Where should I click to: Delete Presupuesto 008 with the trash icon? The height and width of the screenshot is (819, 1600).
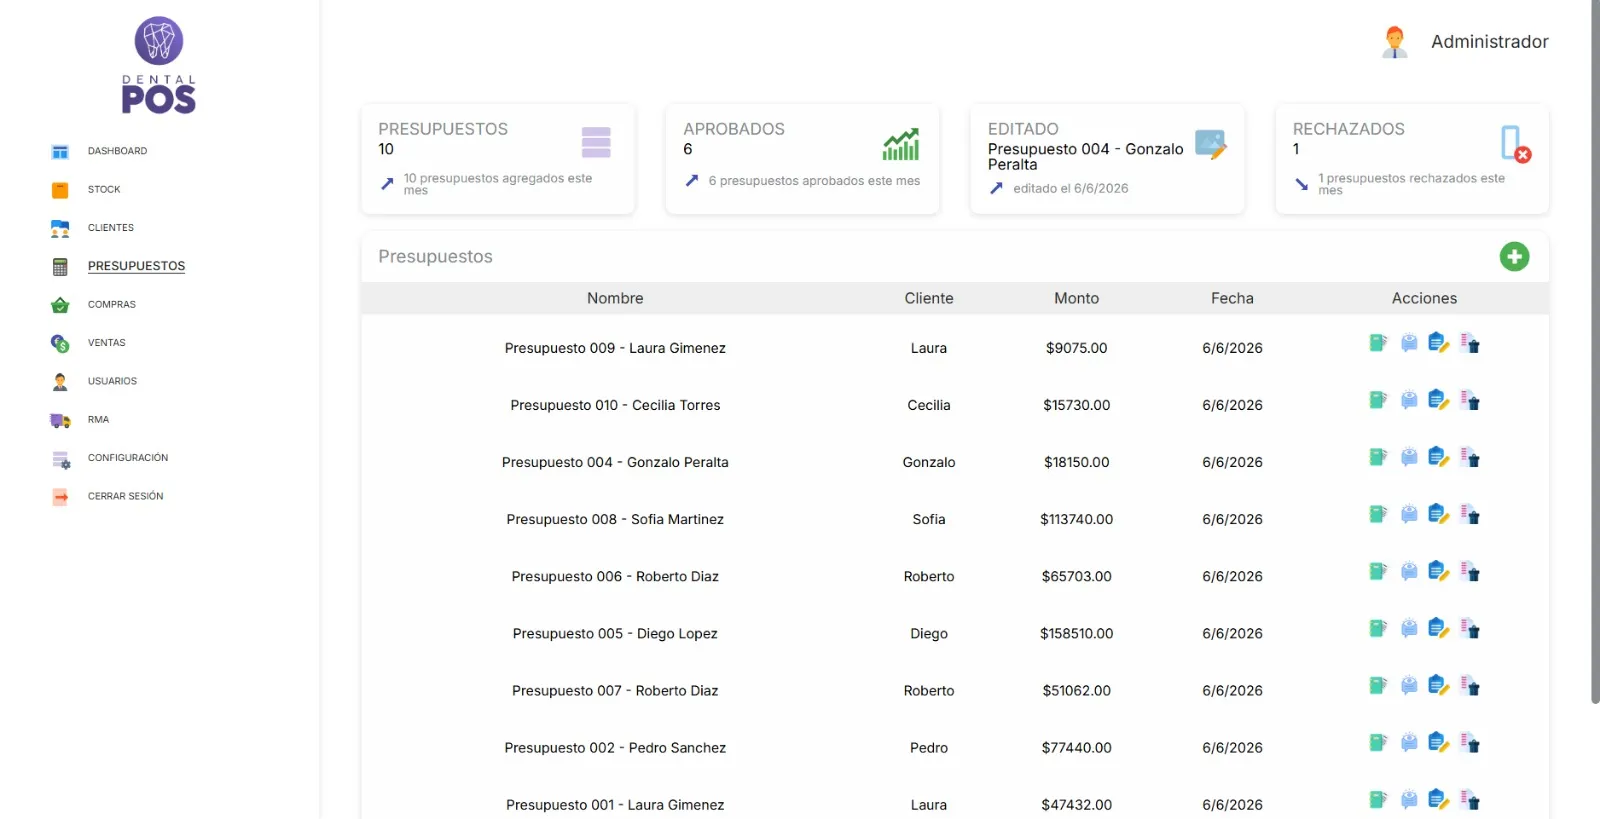1470,514
